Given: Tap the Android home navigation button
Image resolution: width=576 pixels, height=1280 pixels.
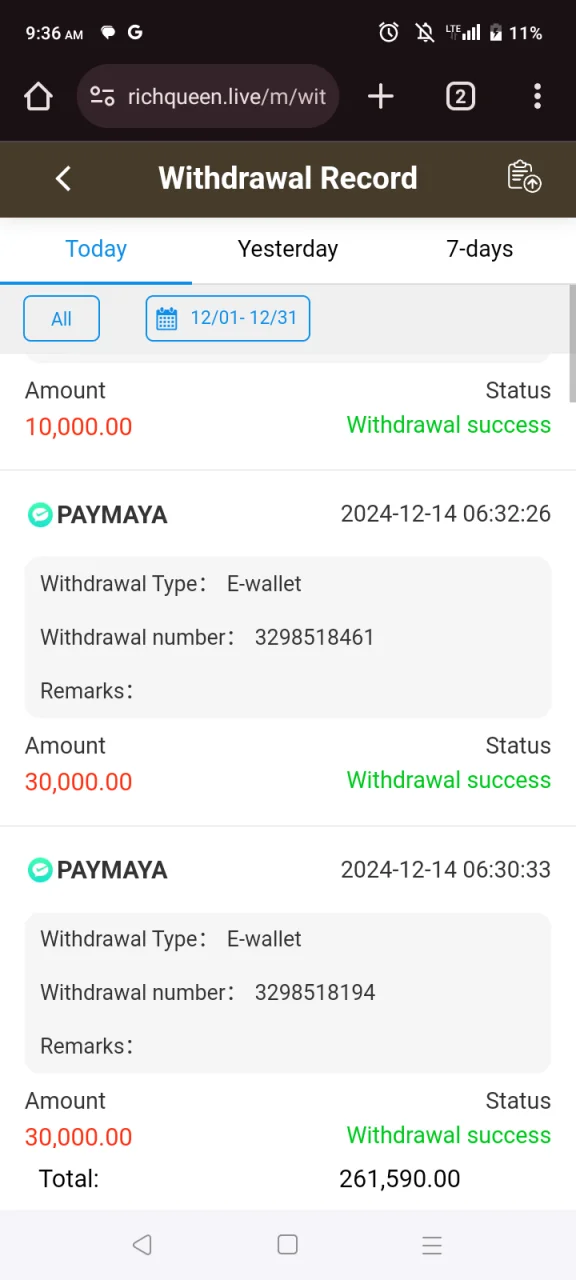Looking at the screenshot, I should point(288,1244).
